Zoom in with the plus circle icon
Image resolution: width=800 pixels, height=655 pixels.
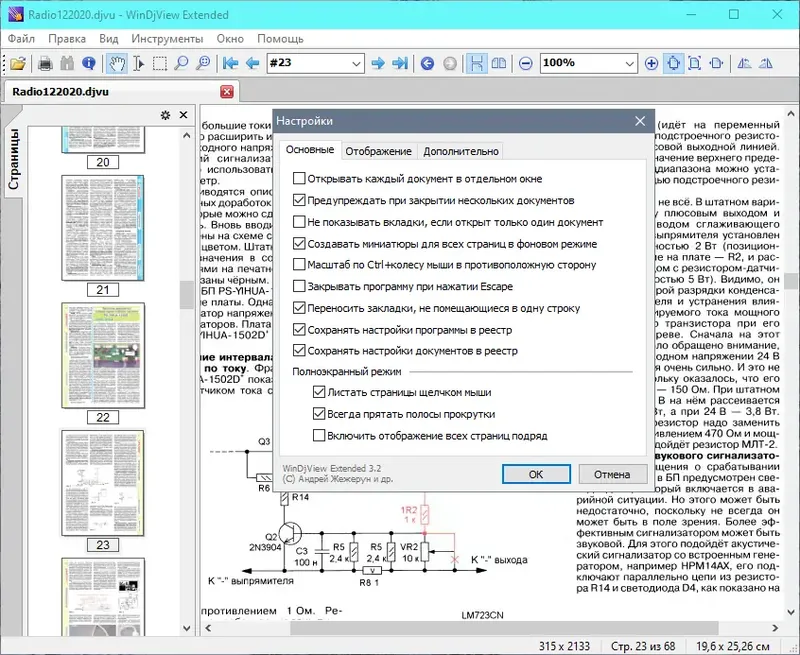click(x=651, y=63)
